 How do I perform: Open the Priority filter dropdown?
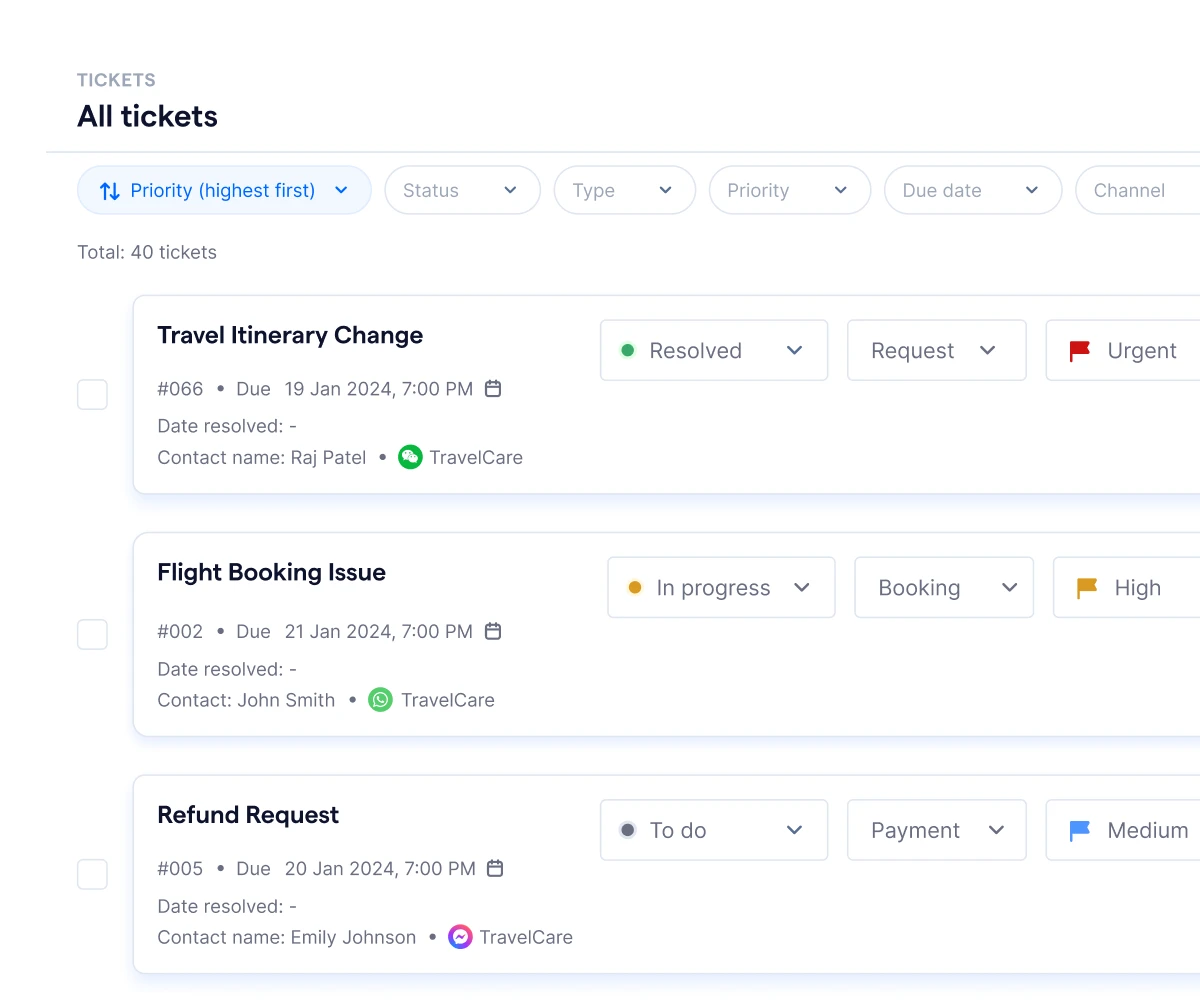(x=790, y=190)
